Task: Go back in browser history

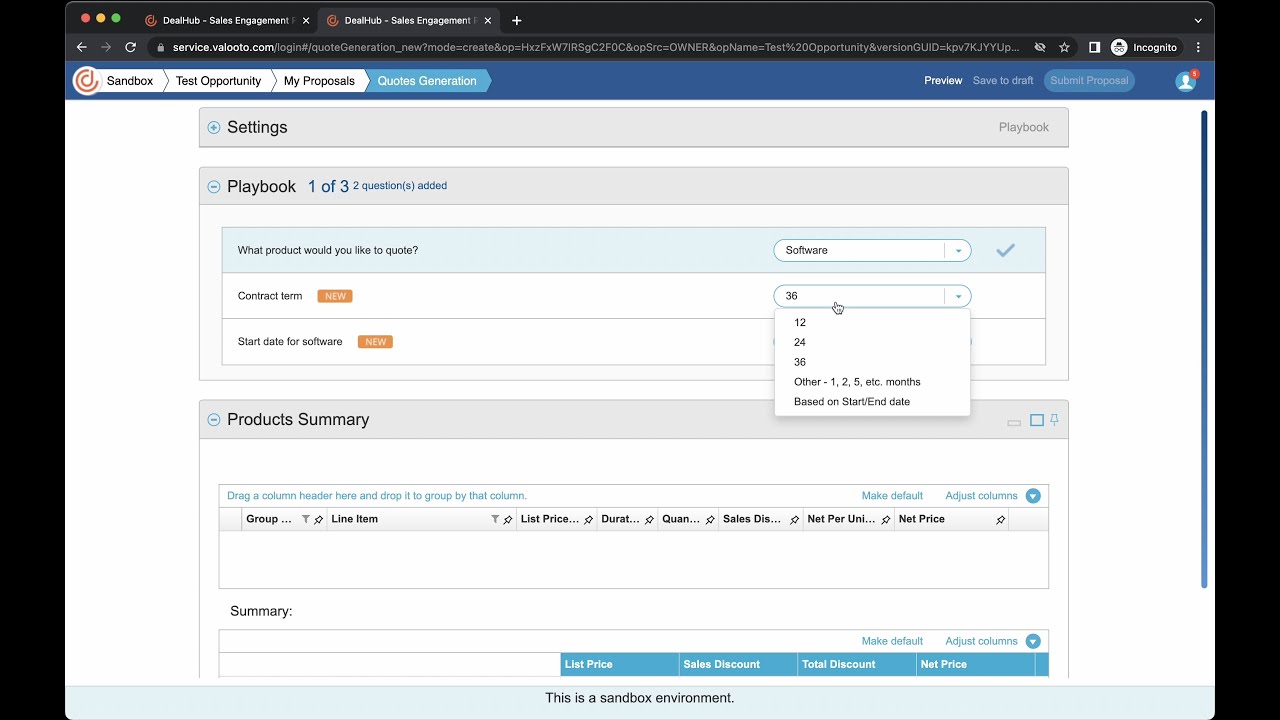Action: click(82, 47)
